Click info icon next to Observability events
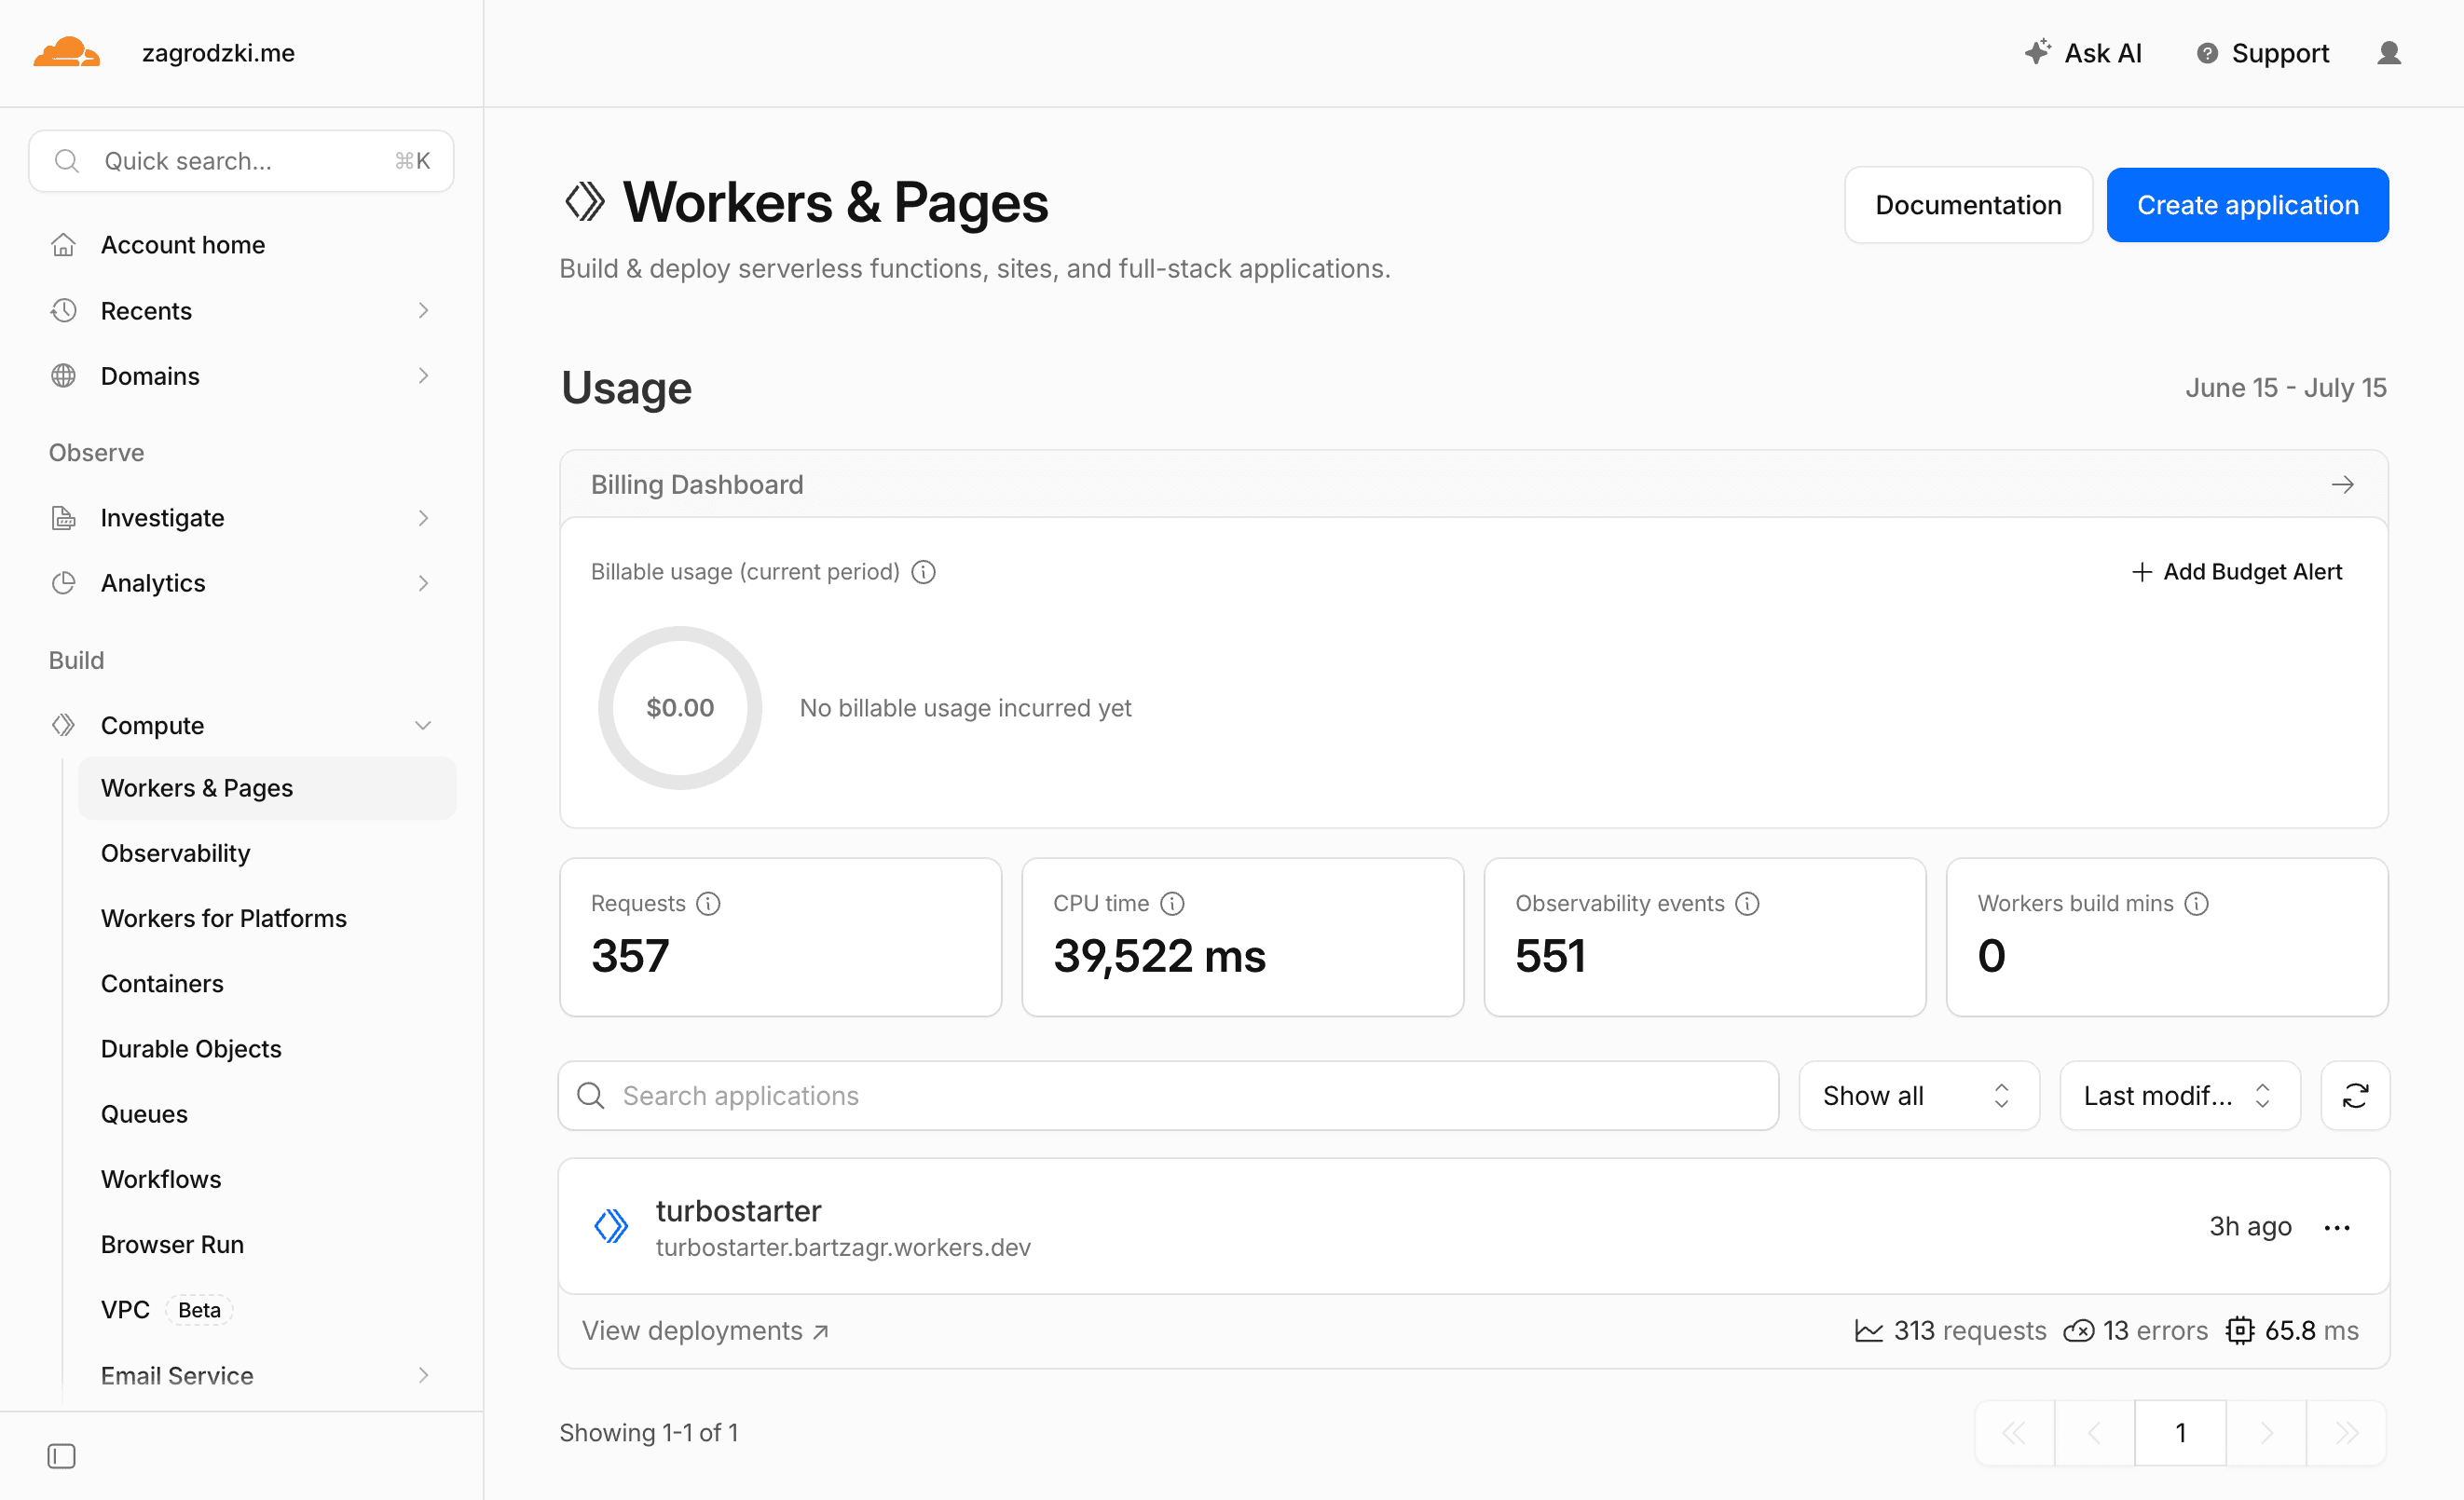This screenshot has width=2464, height=1500. [x=1747, y=903]
